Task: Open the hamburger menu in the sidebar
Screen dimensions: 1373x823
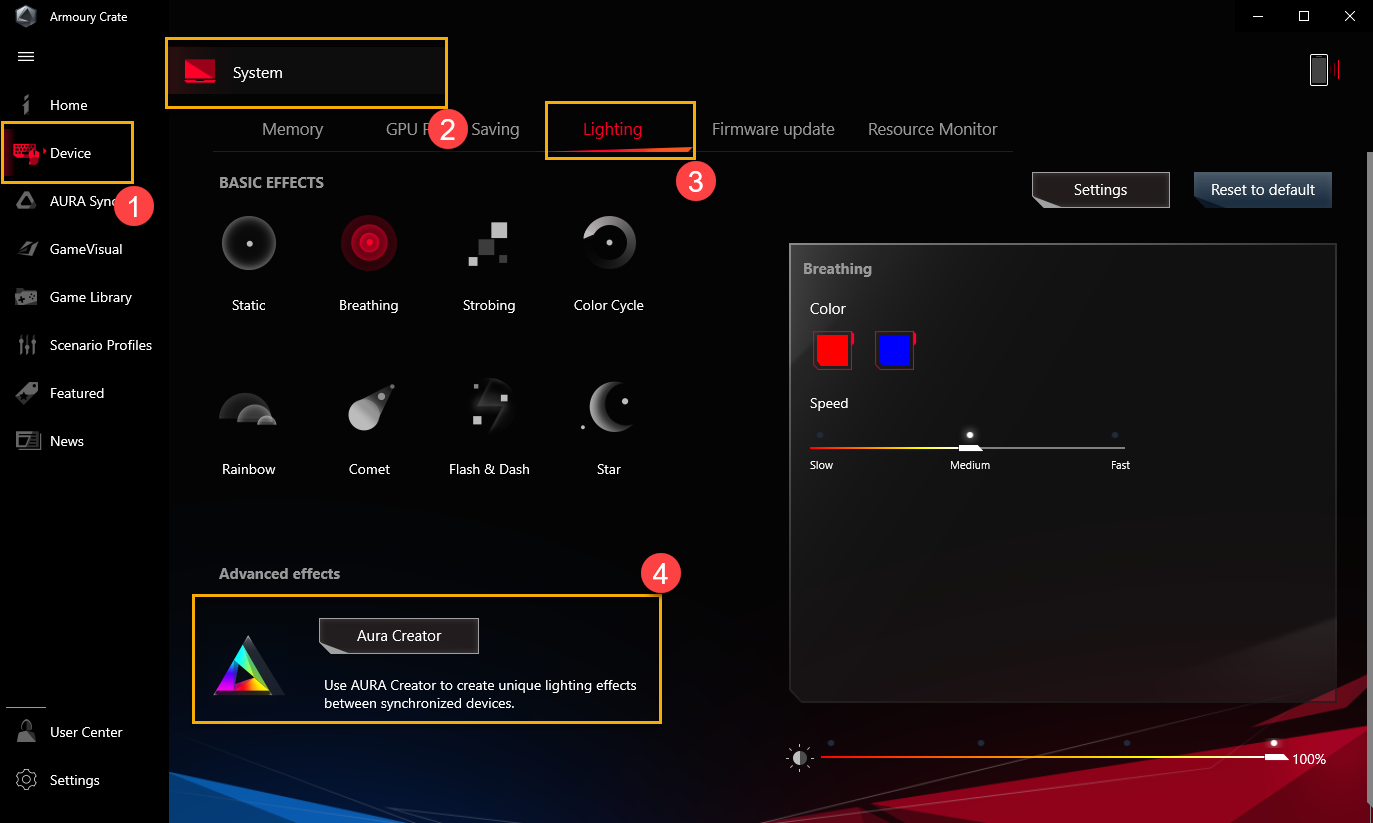Action: point(26,56)
